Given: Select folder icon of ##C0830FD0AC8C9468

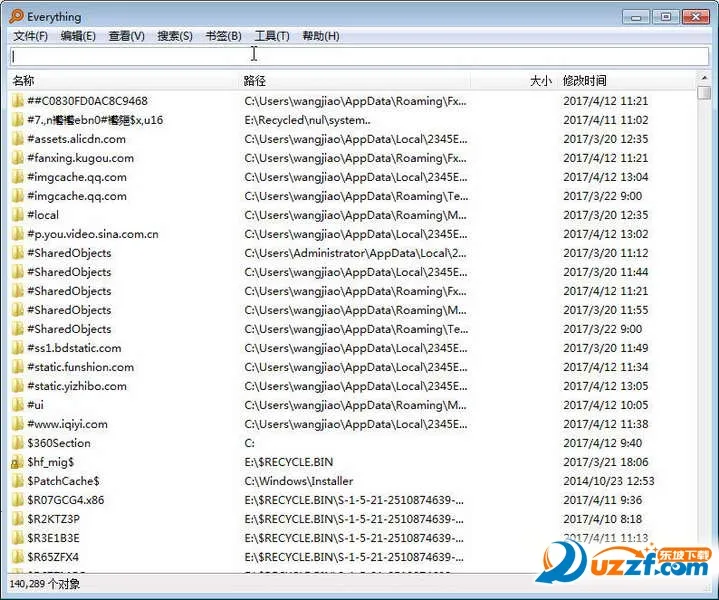Looking at the screenshot, I should 17,100.
